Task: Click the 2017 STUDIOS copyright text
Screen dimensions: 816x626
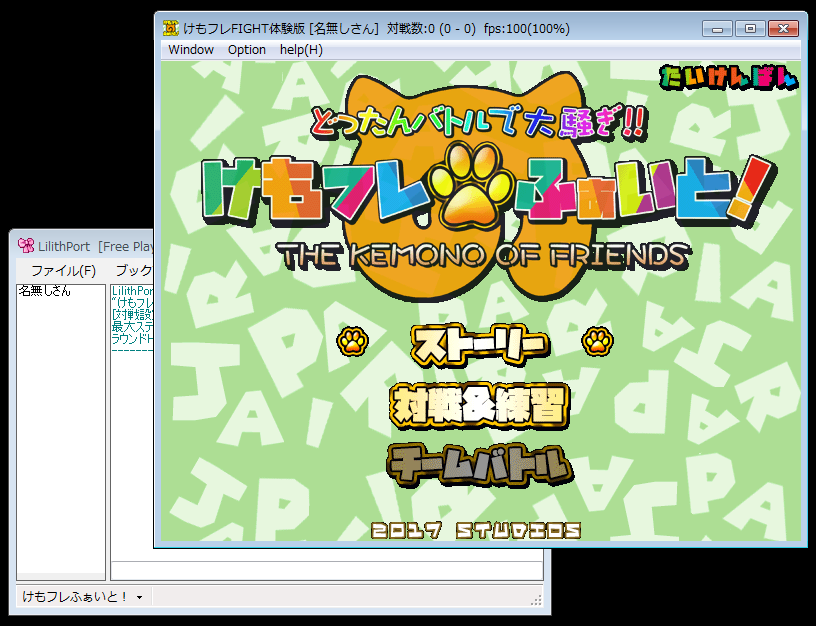Action: click(477, 531)
